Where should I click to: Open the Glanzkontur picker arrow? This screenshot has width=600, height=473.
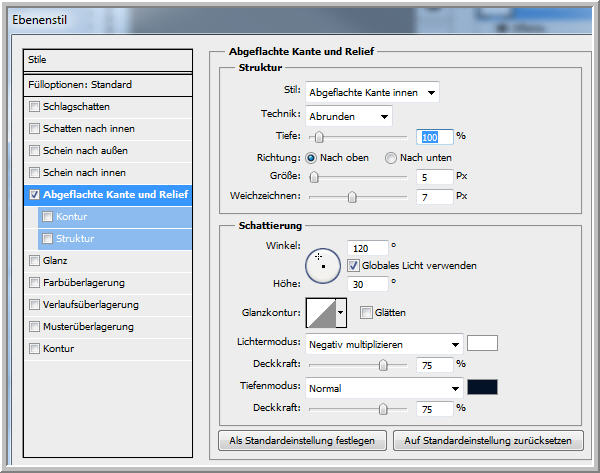tap(341, 313)
